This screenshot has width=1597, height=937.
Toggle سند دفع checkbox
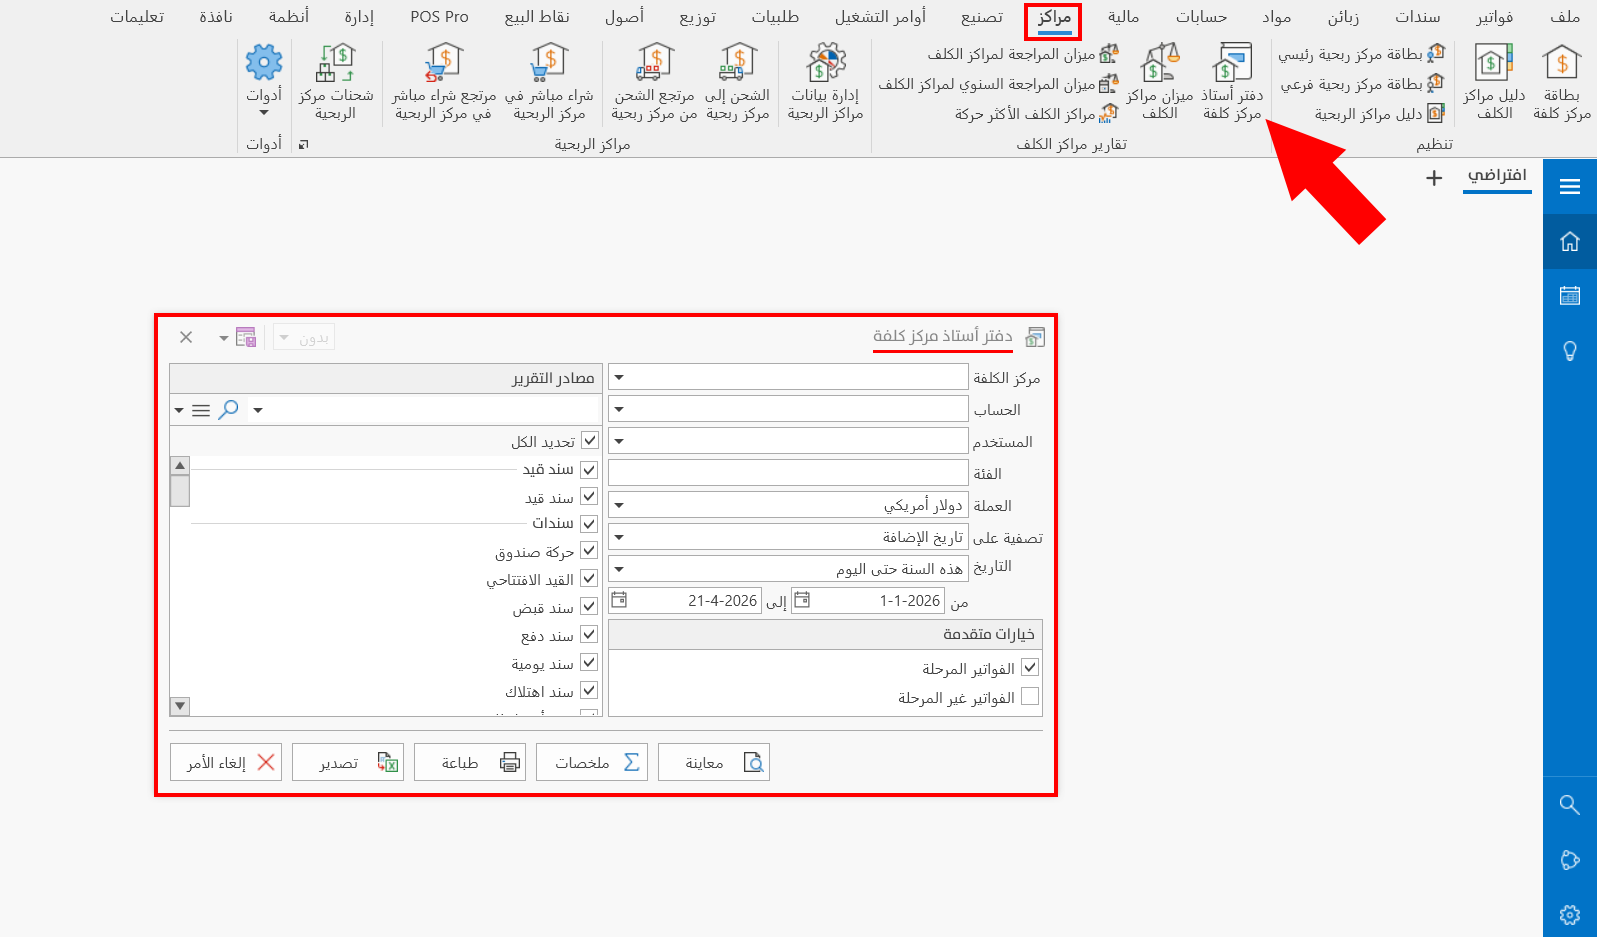[589, 634]
